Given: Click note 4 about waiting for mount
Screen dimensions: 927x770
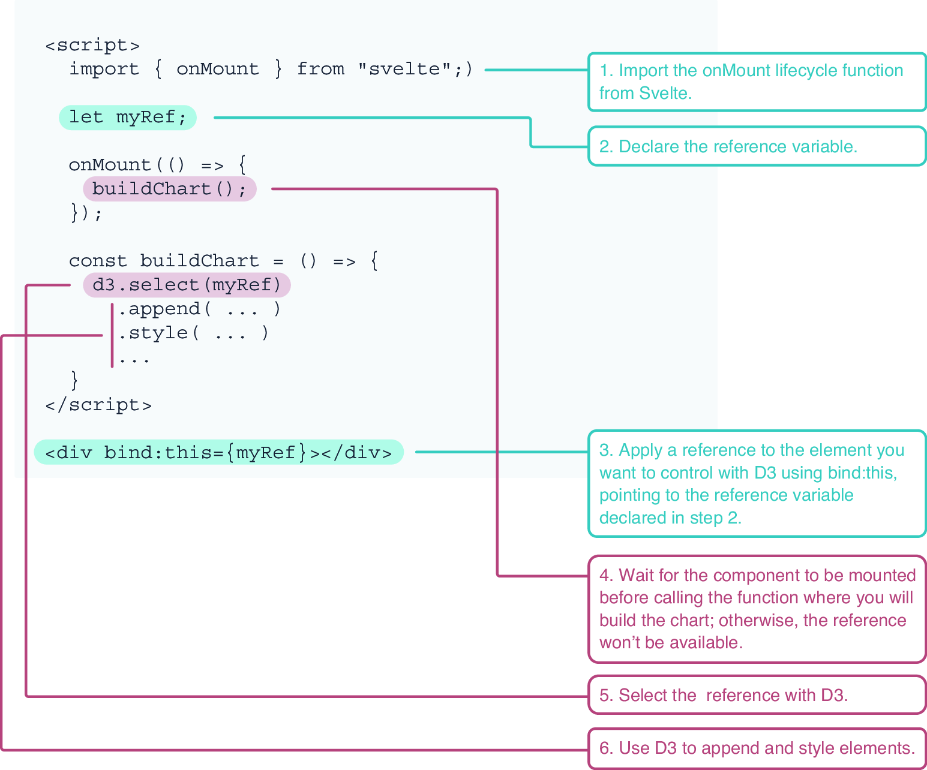Looking at the screenshot, I should pyautogui.click(x=757, y=609).
